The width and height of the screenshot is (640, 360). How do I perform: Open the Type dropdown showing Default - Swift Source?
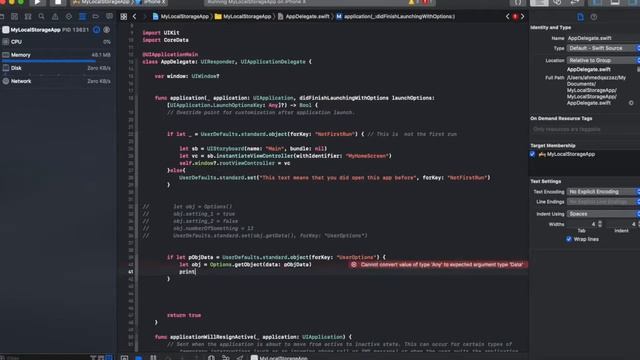[603, 48]
